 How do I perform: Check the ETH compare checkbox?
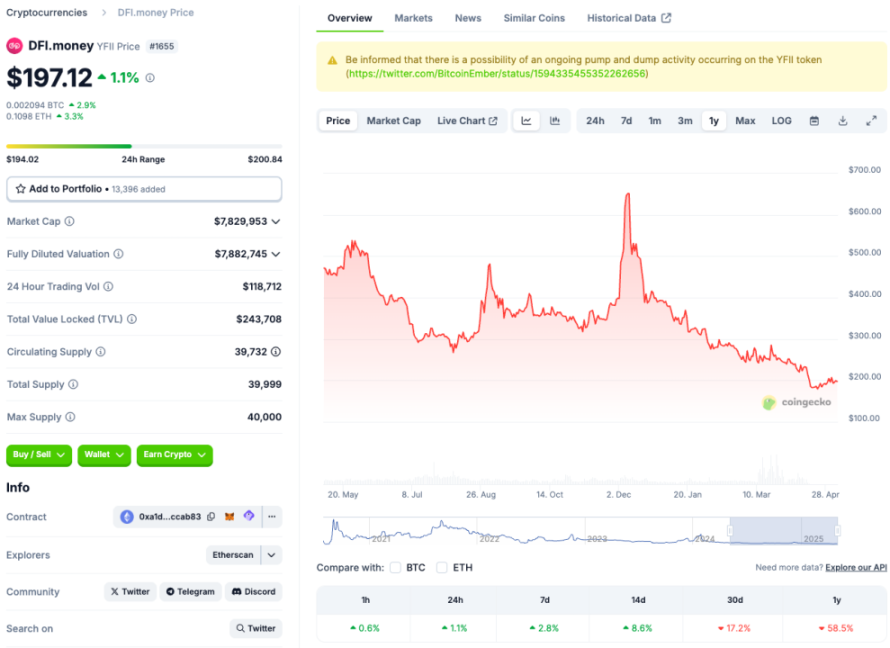pos(443,567)
